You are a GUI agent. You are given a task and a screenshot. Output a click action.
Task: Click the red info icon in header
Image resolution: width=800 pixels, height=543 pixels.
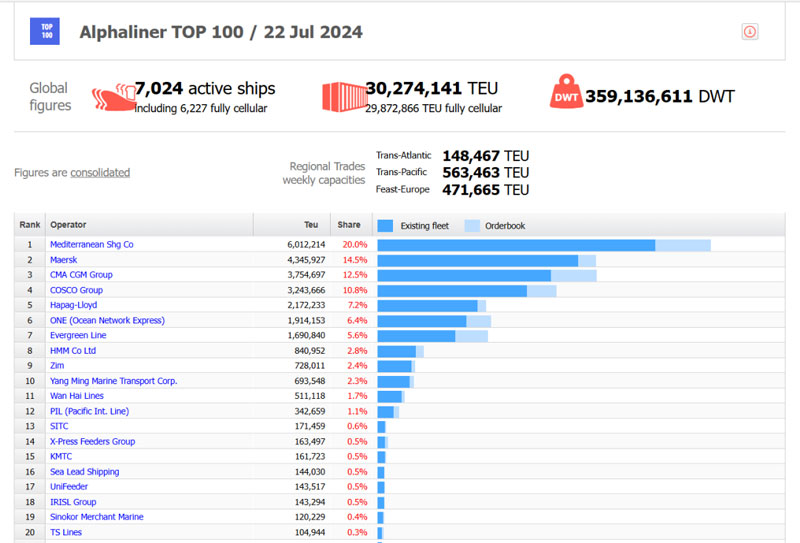coord(750,32)
